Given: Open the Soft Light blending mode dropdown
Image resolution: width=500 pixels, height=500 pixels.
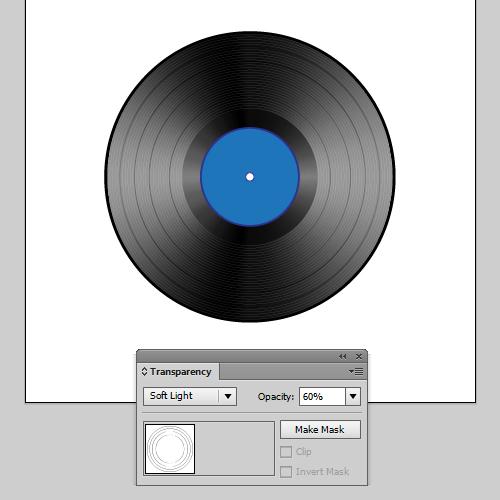Looking at the screenshot, I should pyautogui.click(x=190, y=396).
